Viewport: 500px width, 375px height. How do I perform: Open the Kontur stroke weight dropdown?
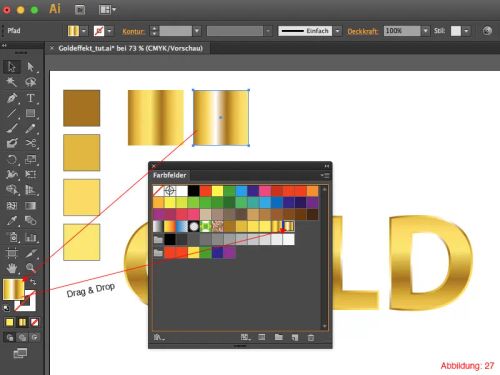tap(197, 31)
